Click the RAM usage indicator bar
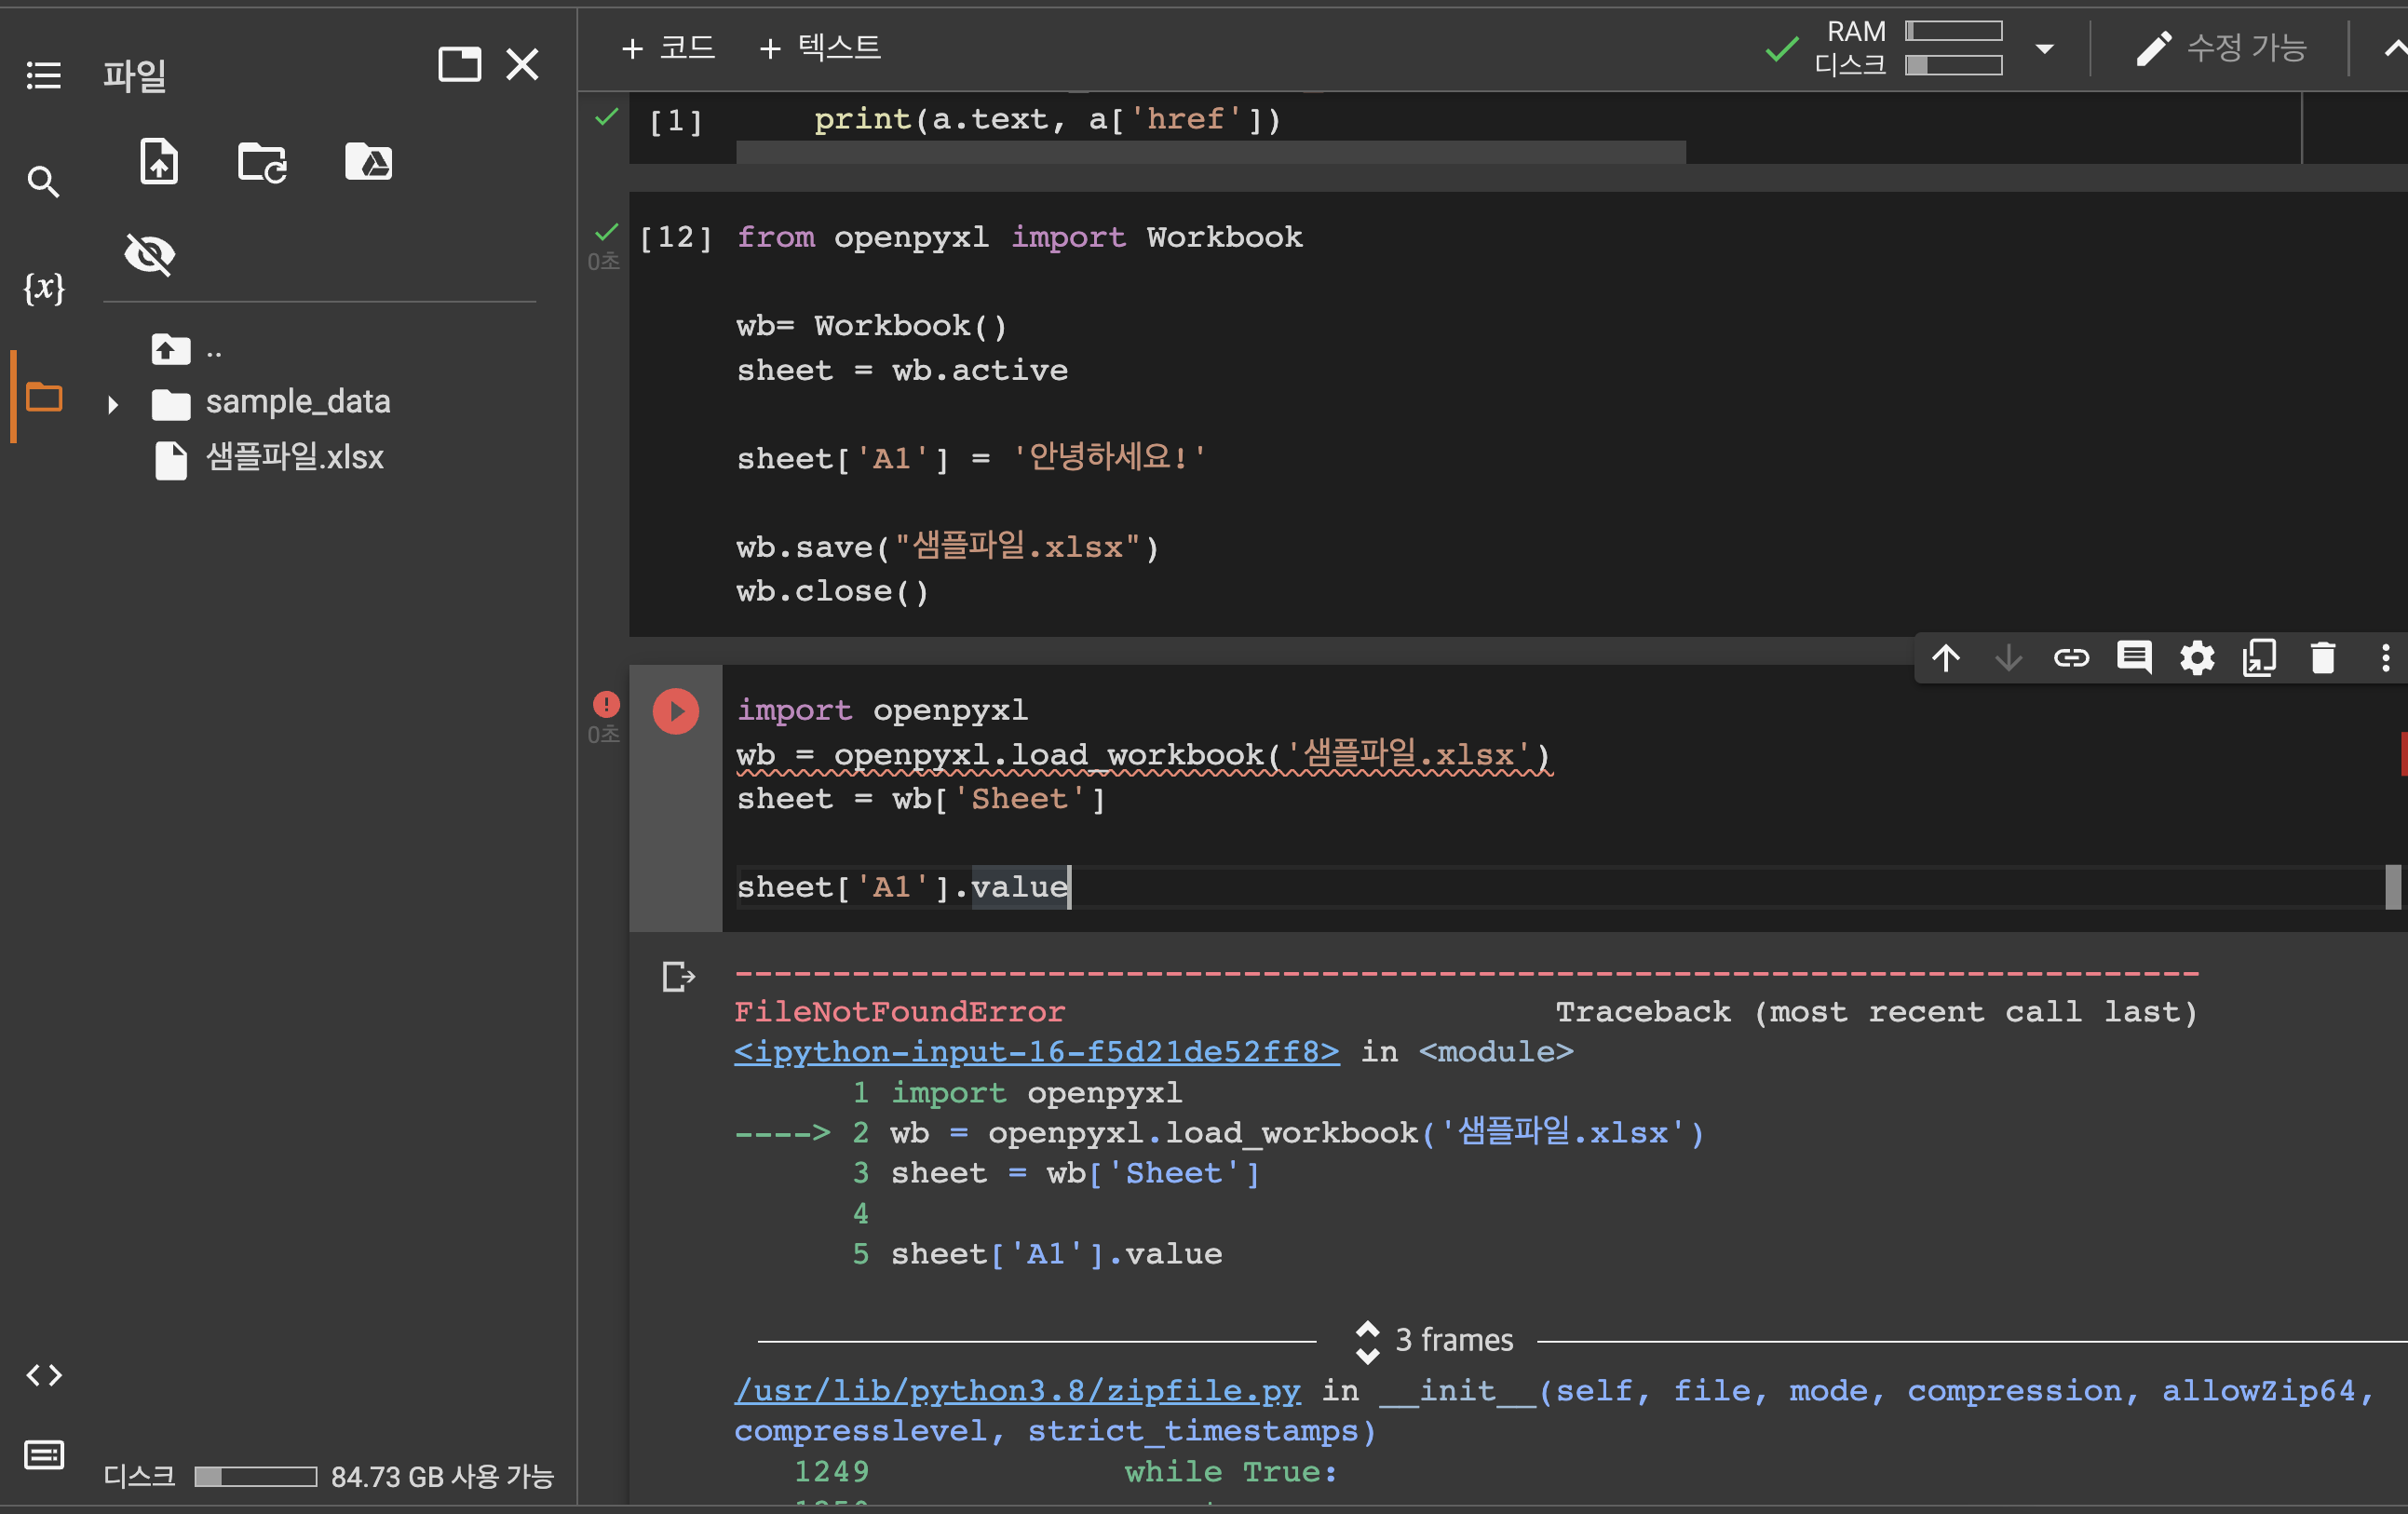Screen dimensions: 2408x1514 1953,32
